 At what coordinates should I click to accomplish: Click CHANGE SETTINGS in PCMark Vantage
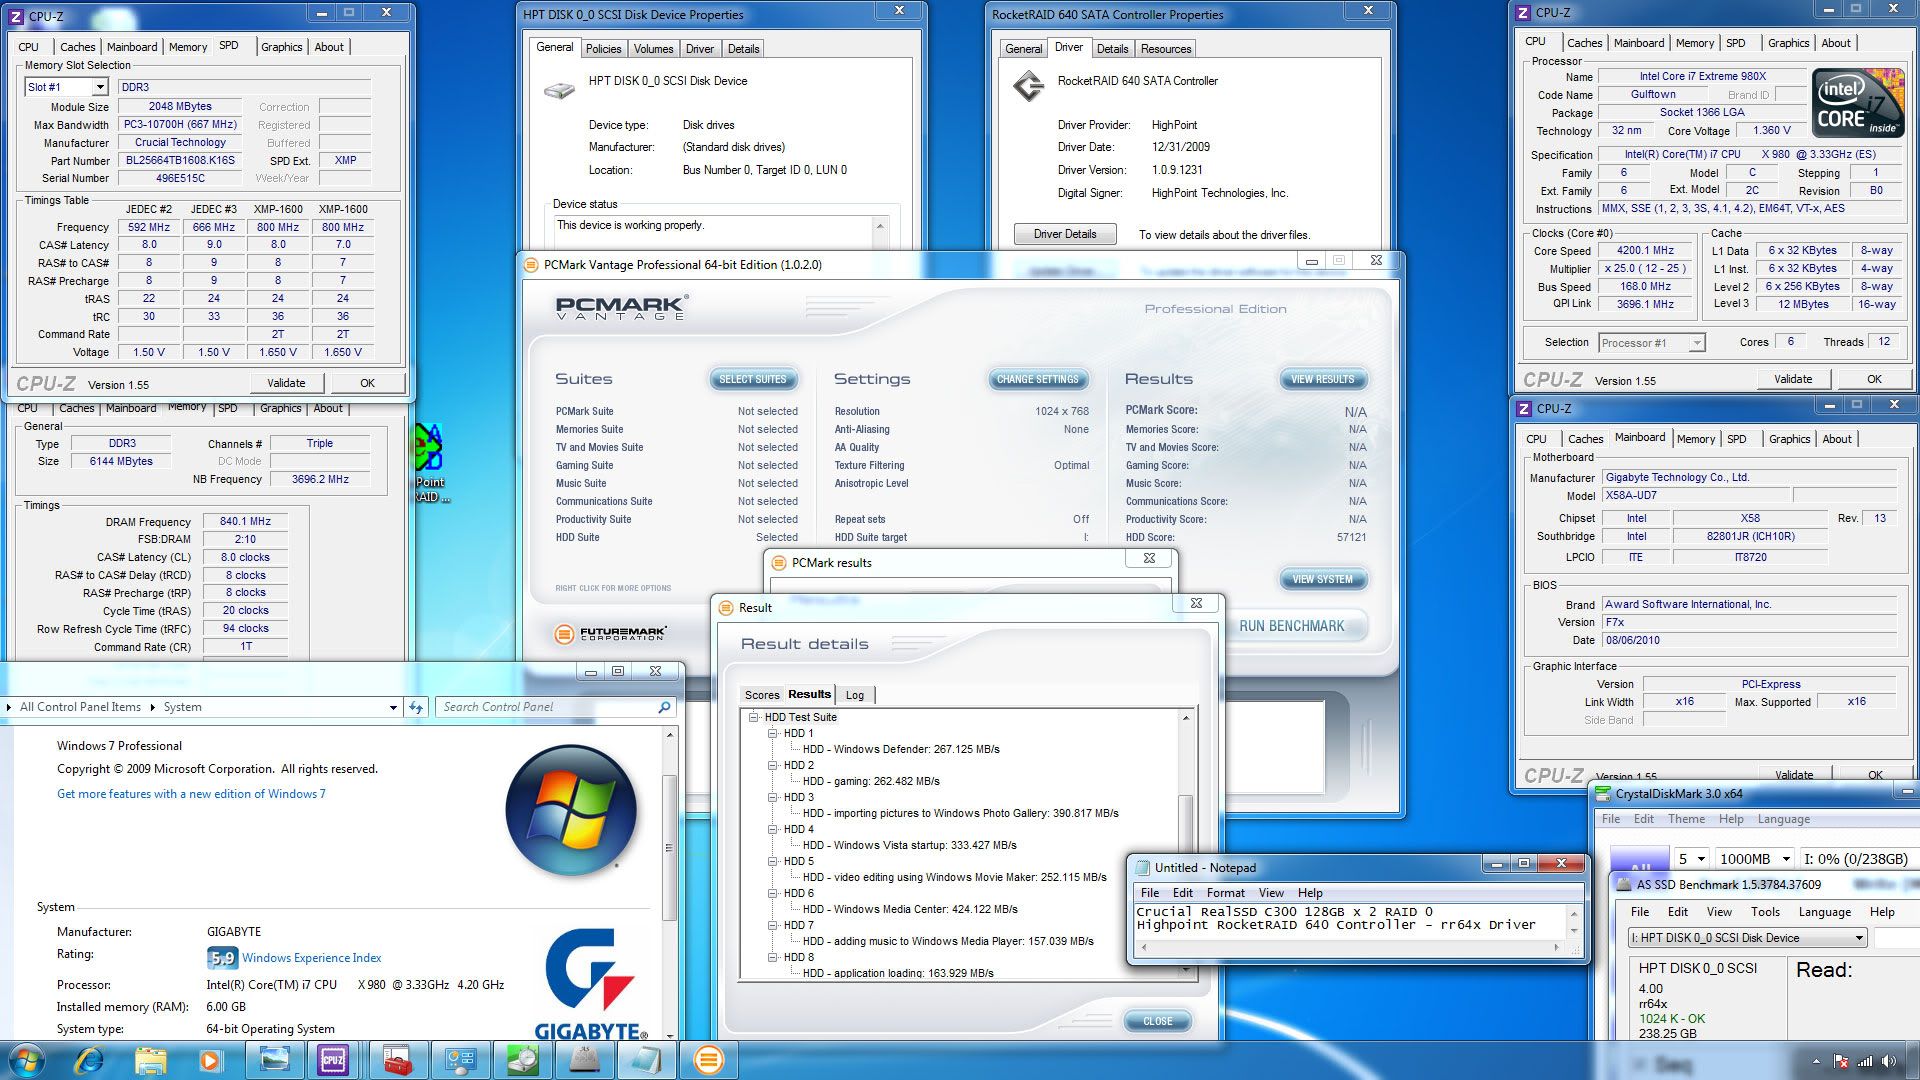point(1038,379)
